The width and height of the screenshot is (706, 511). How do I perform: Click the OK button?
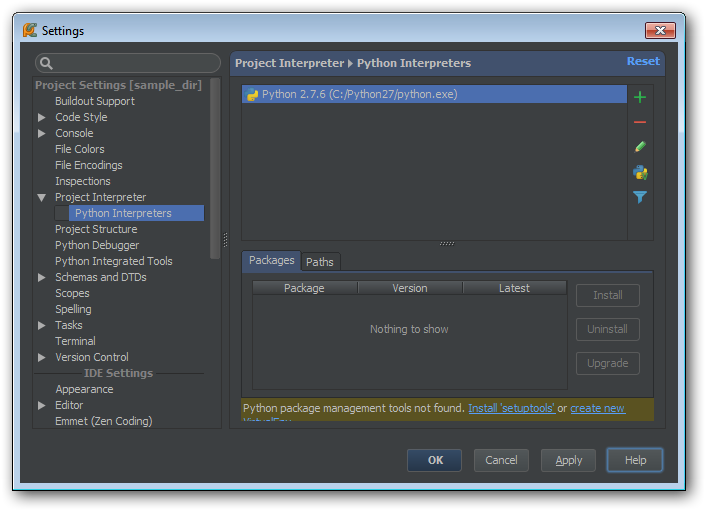[x=435, y=460]
